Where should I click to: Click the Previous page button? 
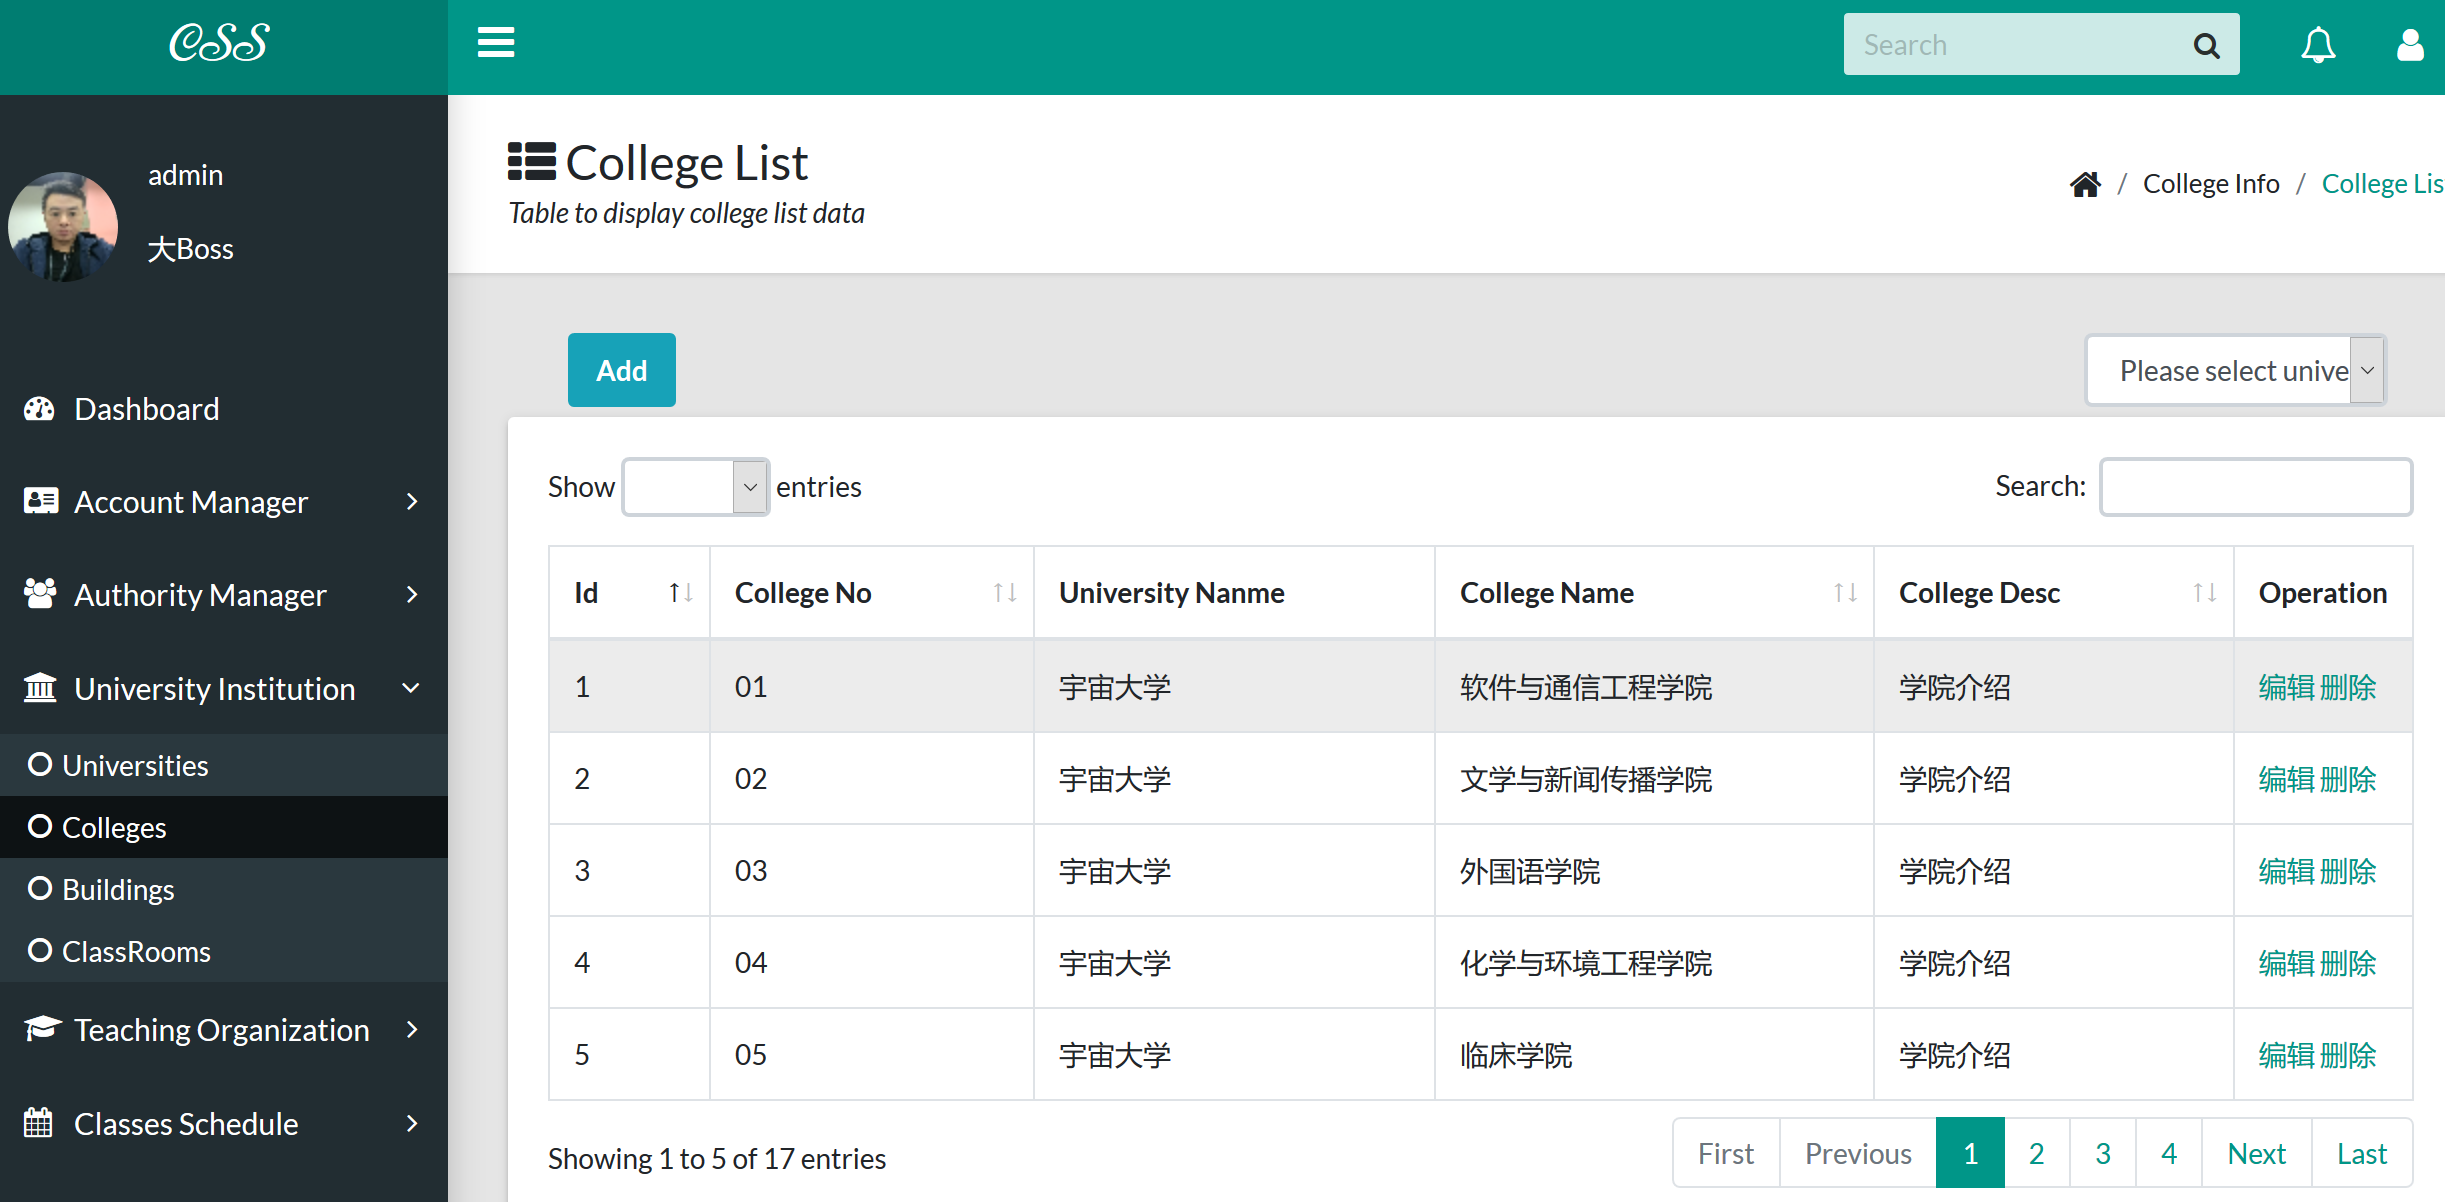[1858, 1153]
